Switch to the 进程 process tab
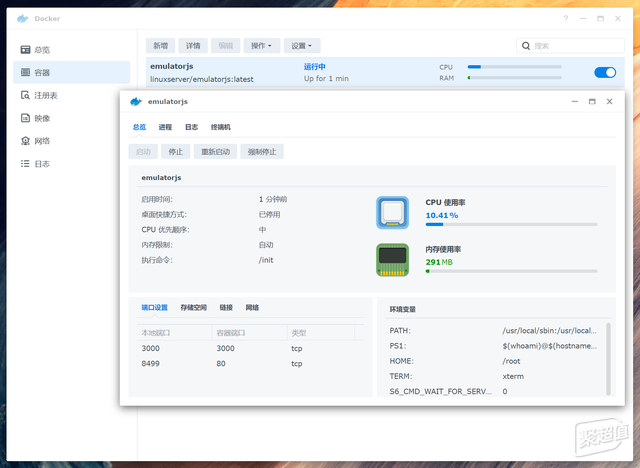Image resolution: width=640 pixels, height=468 pixels. (x=165, y=127)
